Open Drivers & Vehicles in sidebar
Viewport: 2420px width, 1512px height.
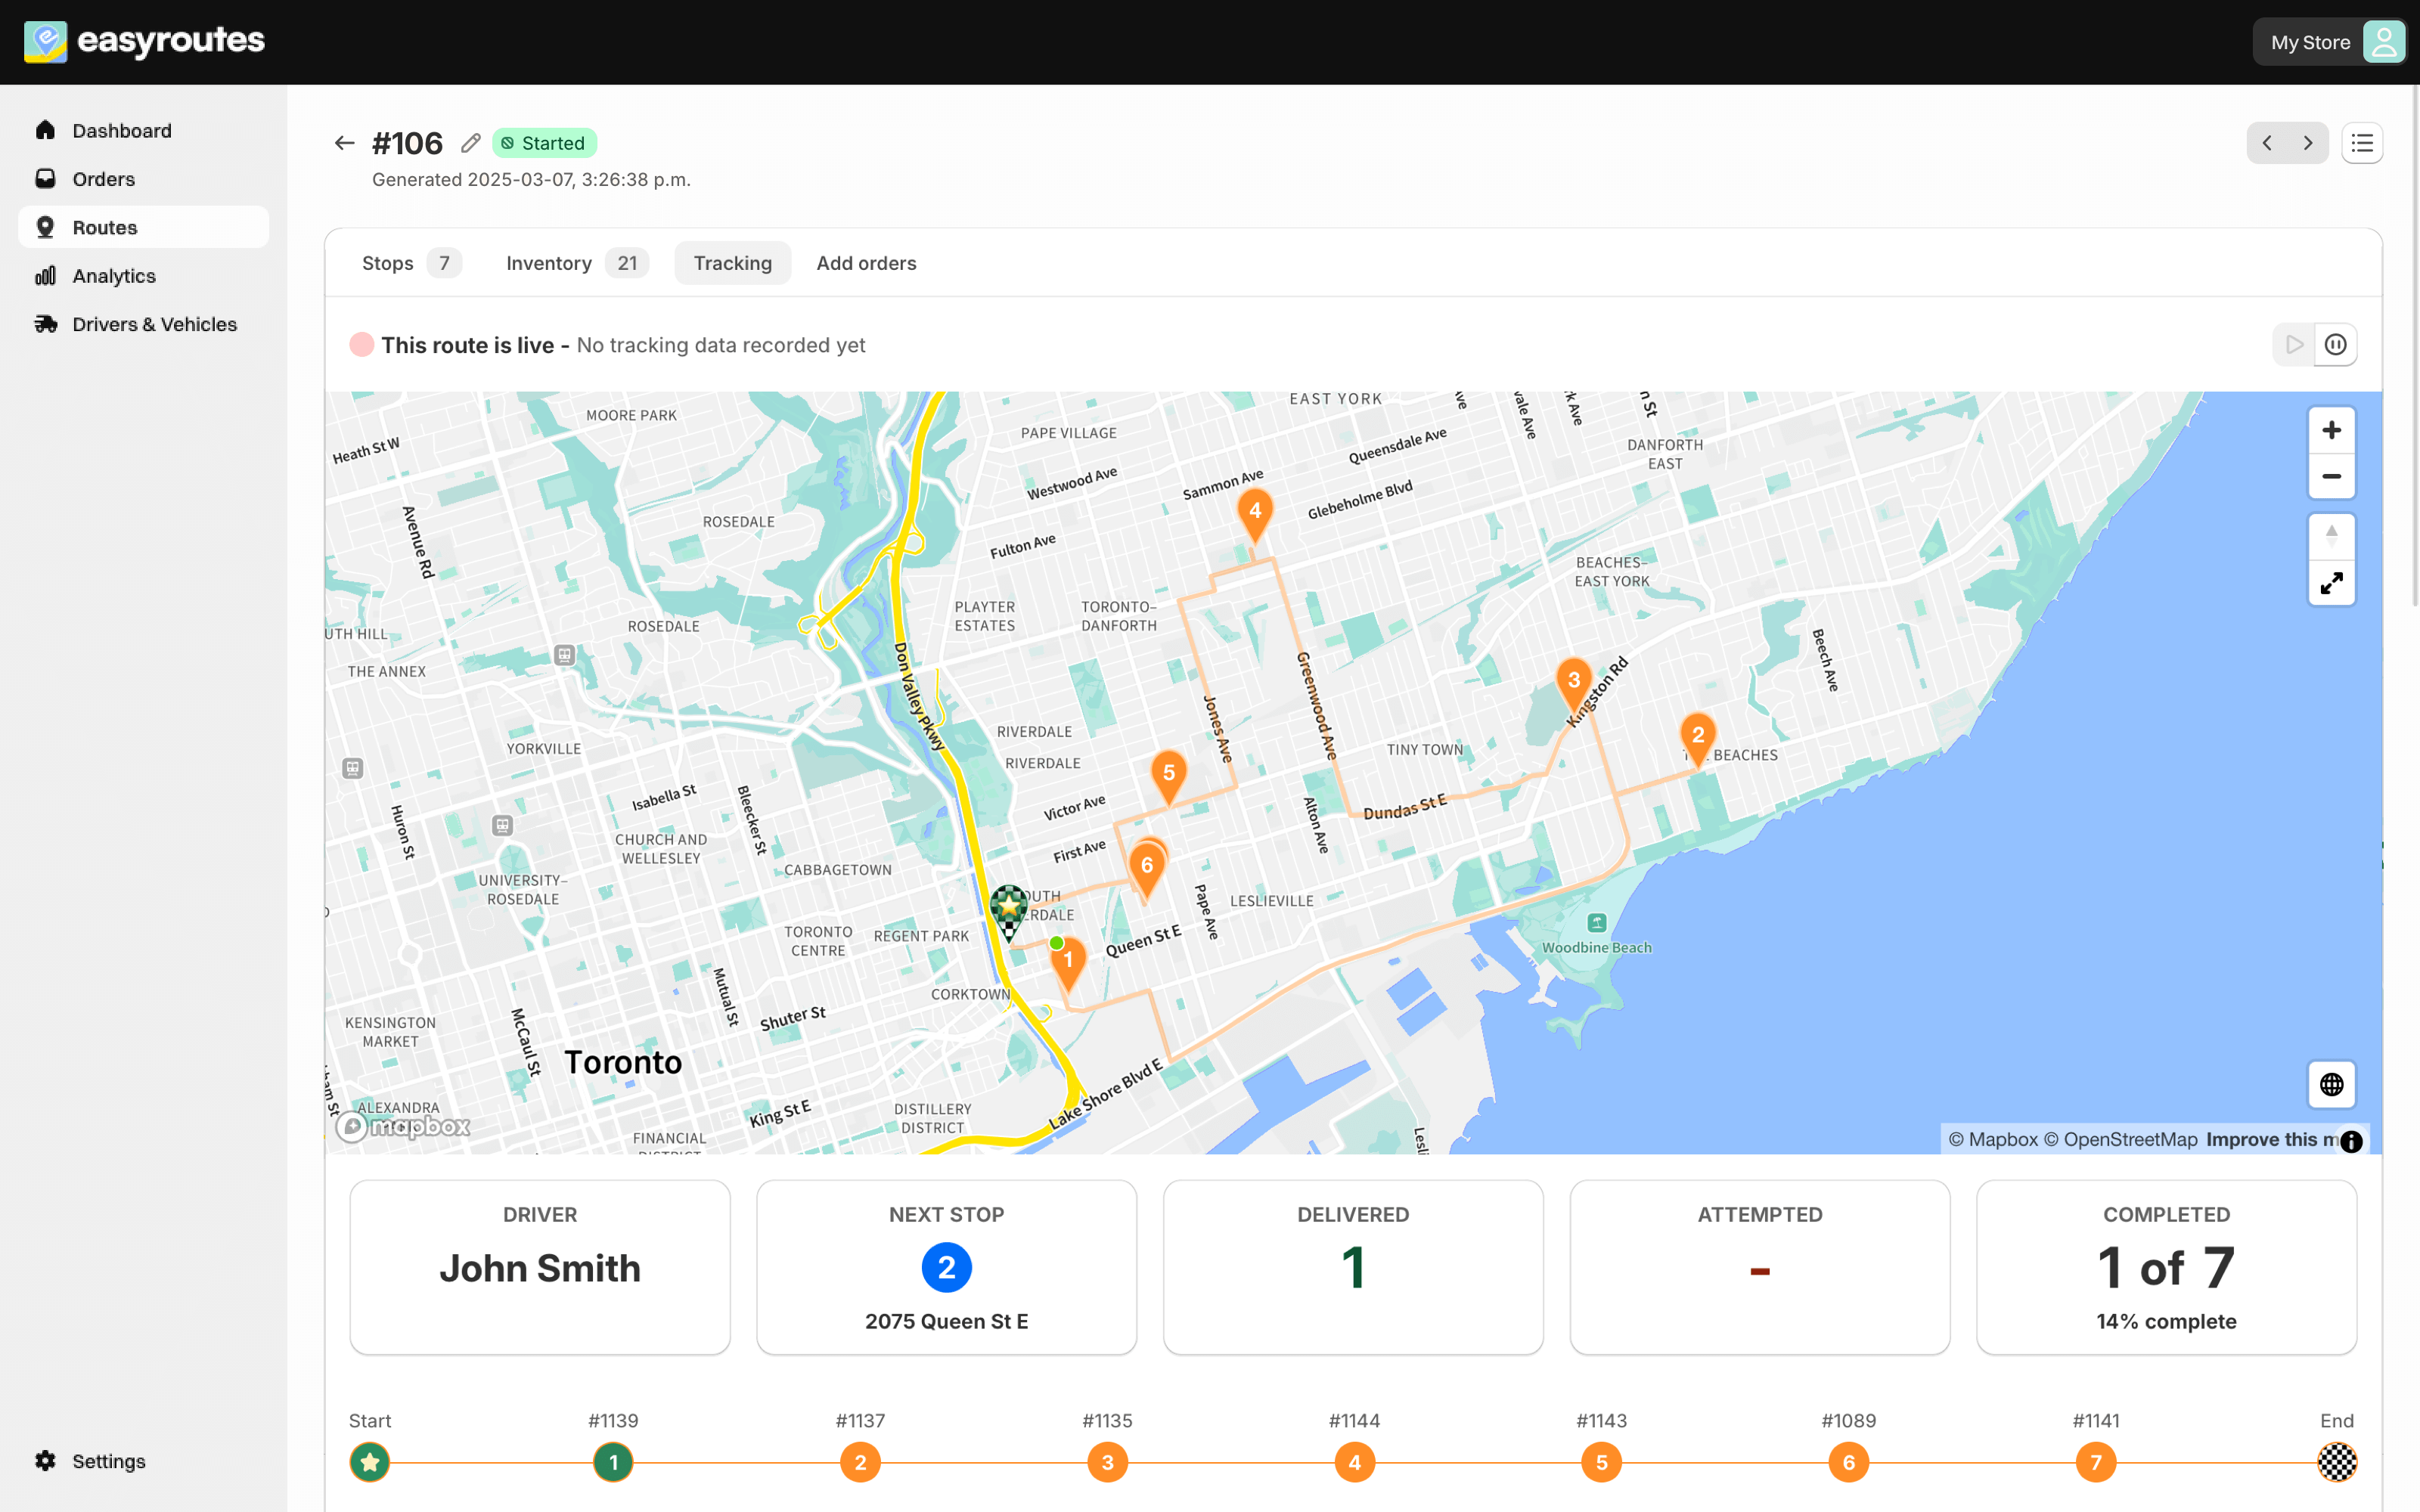154,324
